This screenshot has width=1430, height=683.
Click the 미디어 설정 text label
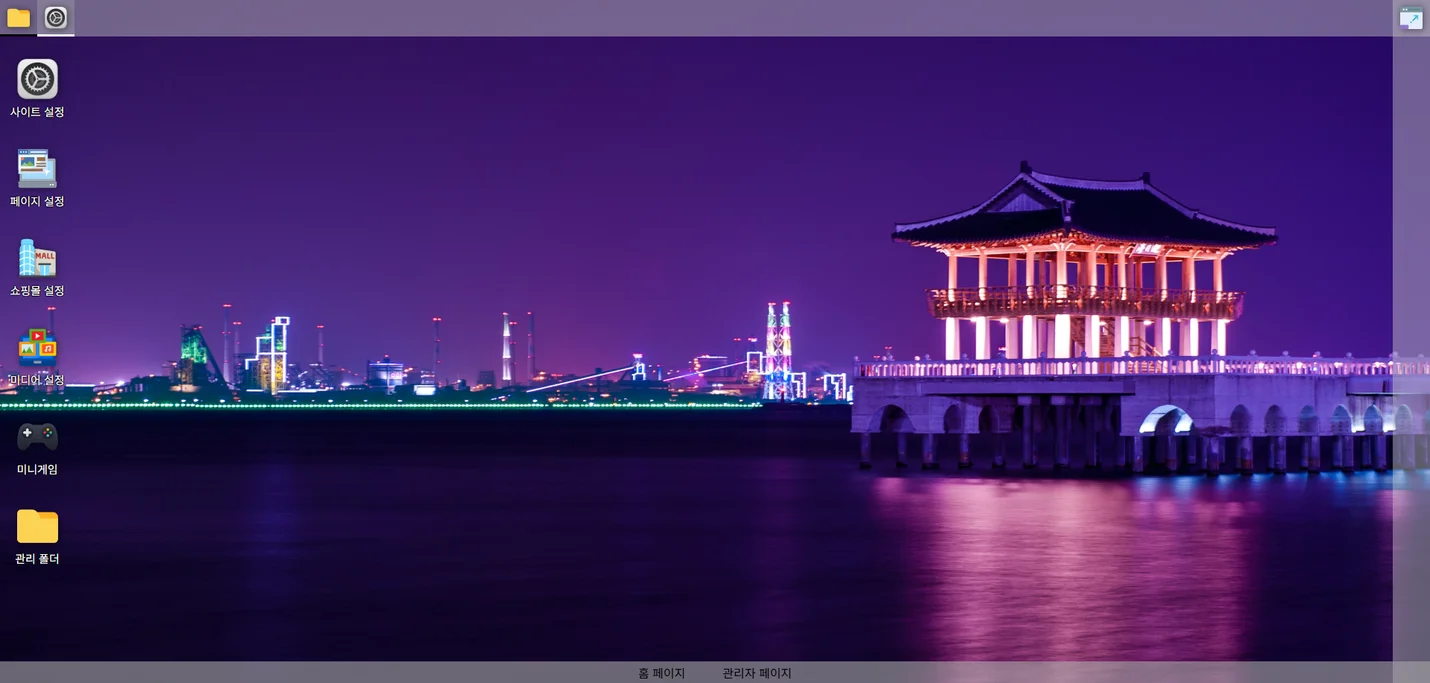37,380
